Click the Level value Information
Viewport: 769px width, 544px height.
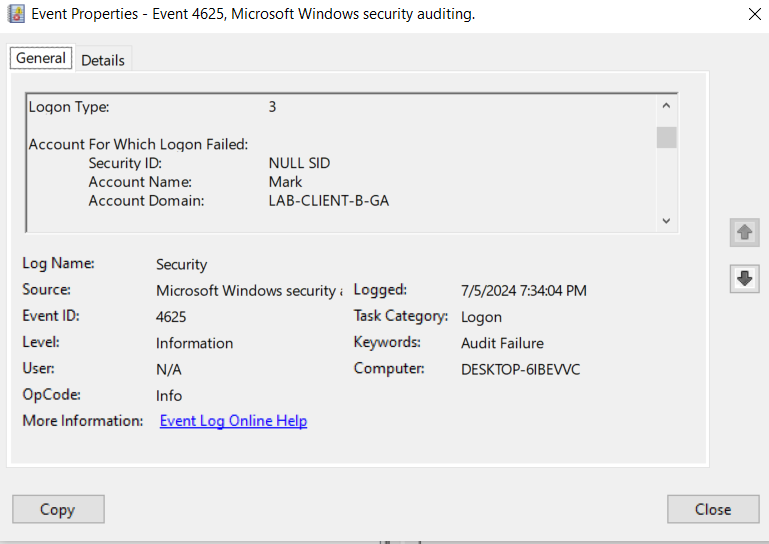(x=194, y=343)
